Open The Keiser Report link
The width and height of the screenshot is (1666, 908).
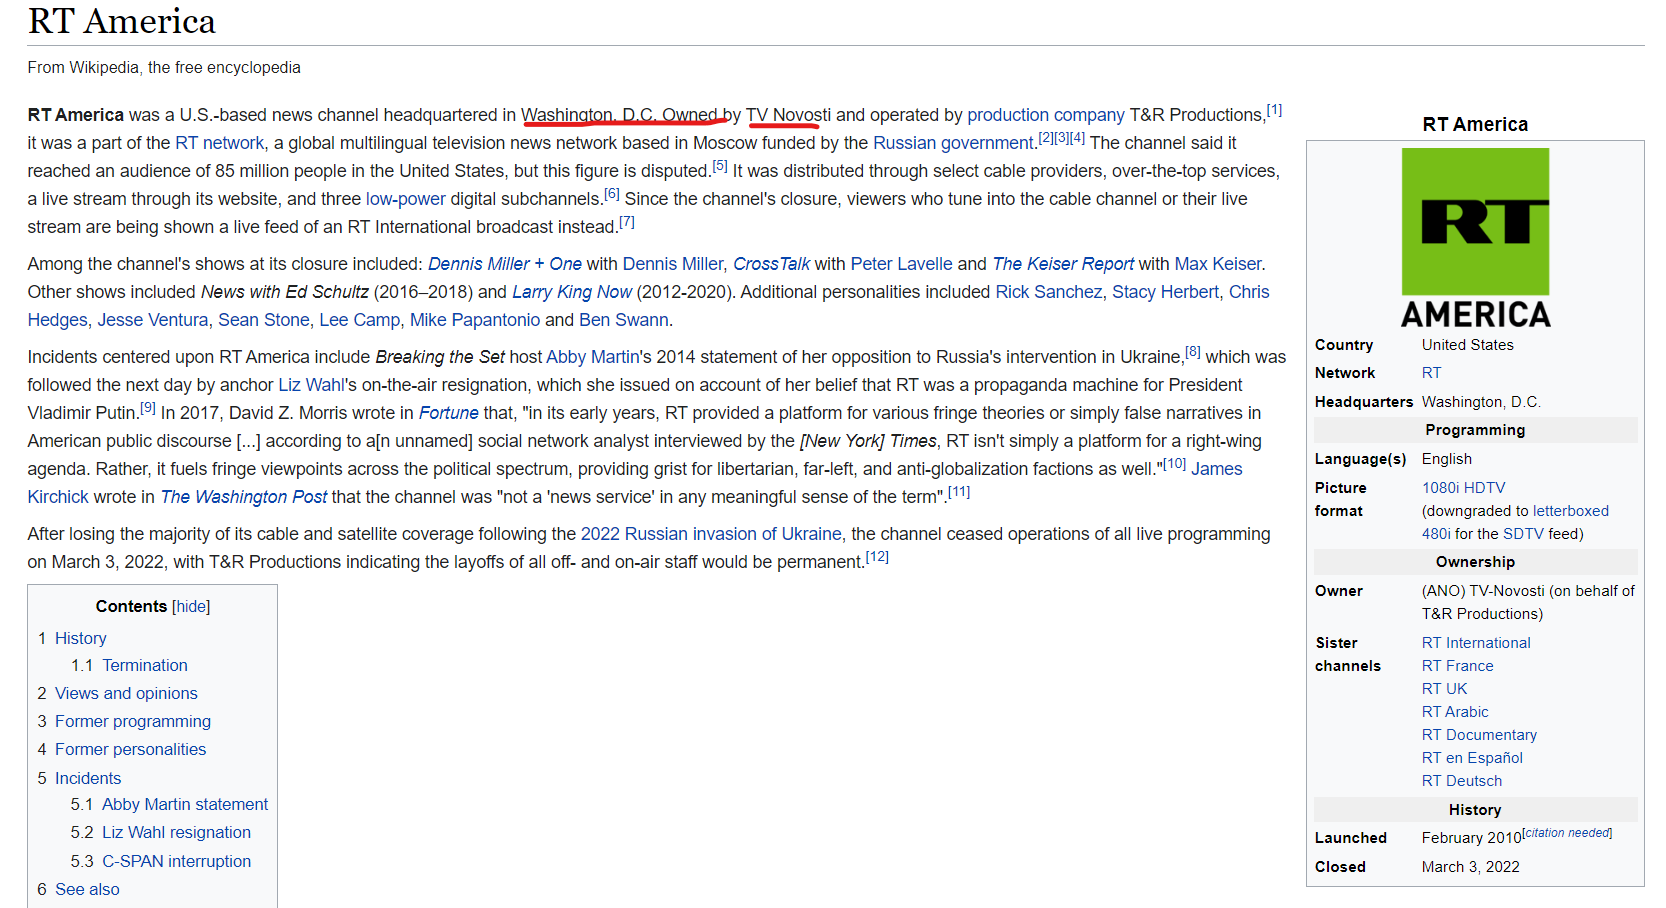click(1063, 264)
